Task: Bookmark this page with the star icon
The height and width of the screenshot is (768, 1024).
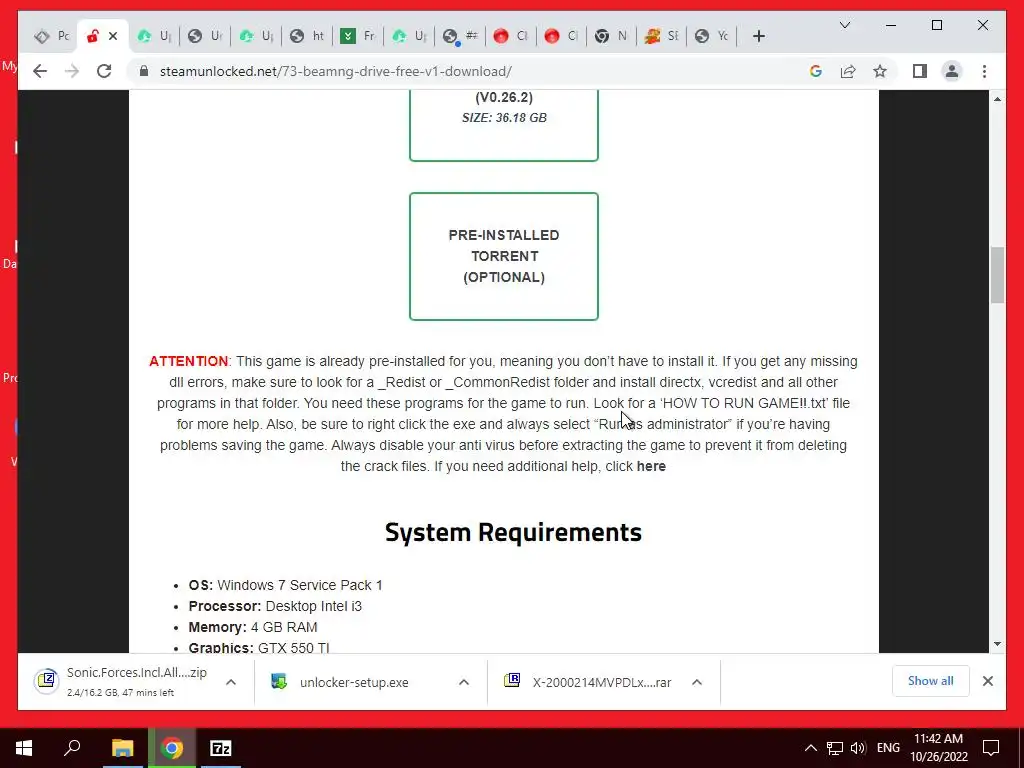Action: tap(880, 71)
